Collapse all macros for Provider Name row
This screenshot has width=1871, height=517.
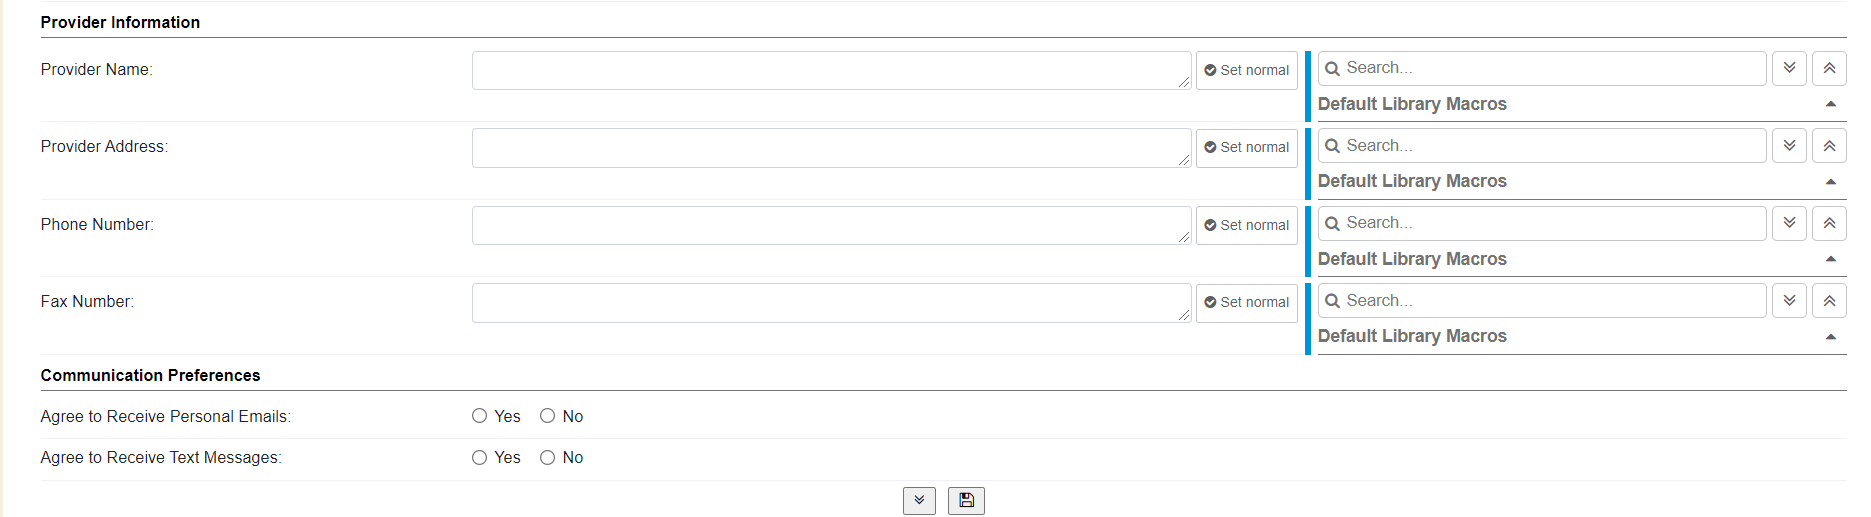click(1829, 68)
